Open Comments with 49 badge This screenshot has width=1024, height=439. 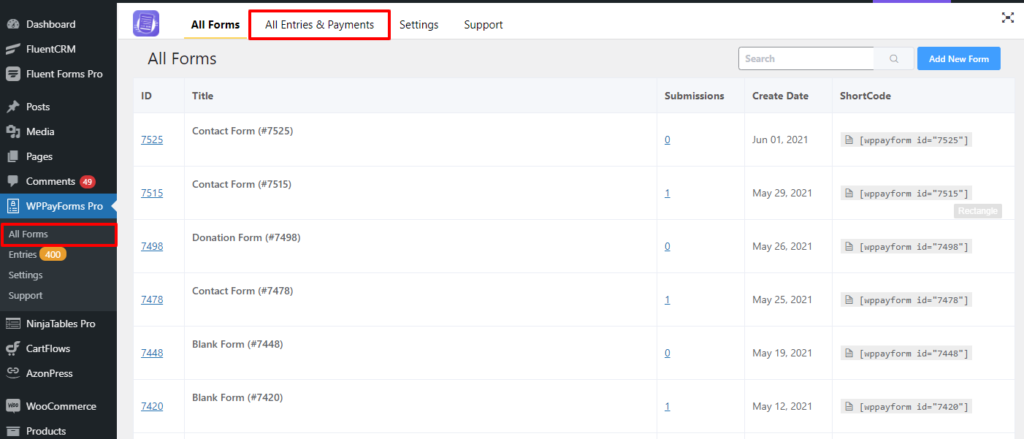coord(50,182)
